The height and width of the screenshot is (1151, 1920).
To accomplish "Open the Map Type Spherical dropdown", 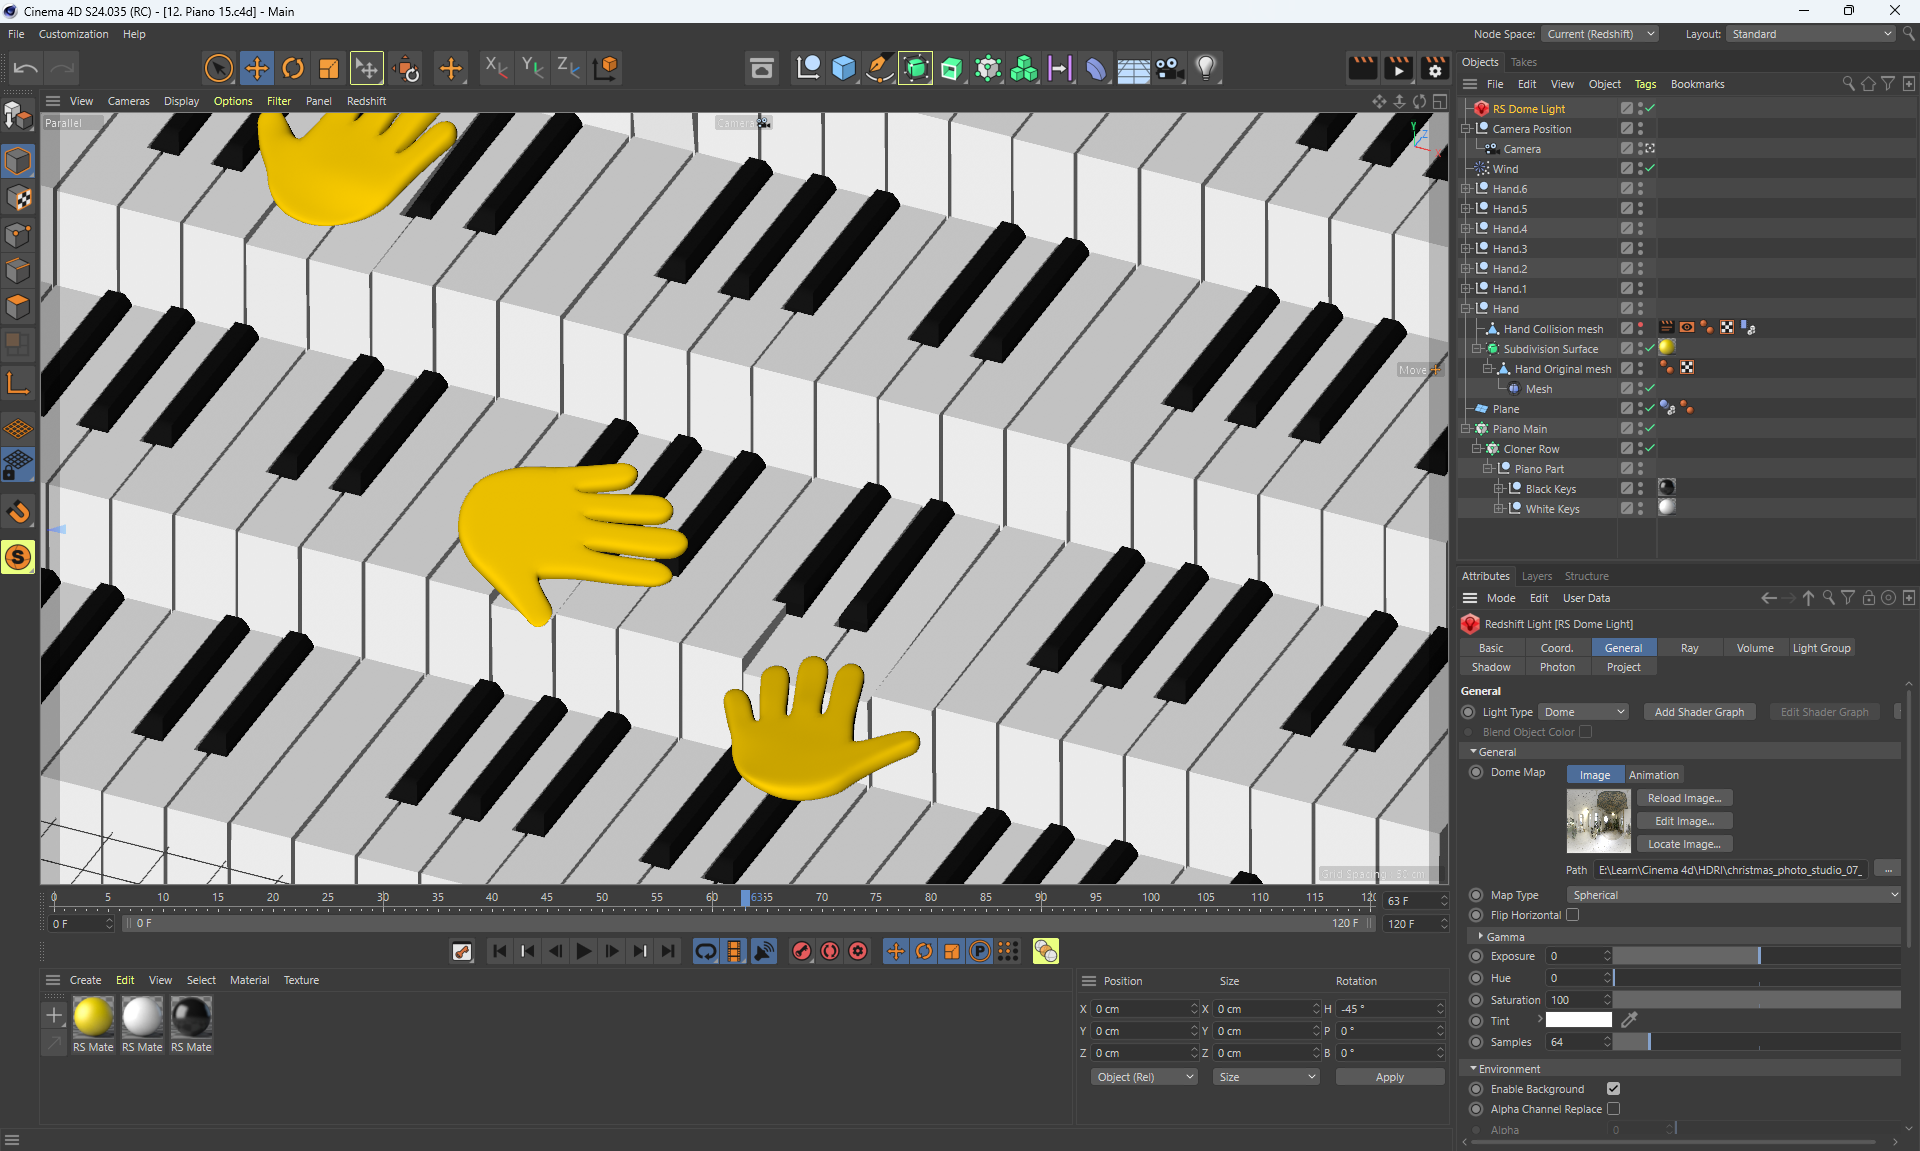I will tap(1733, 895).
